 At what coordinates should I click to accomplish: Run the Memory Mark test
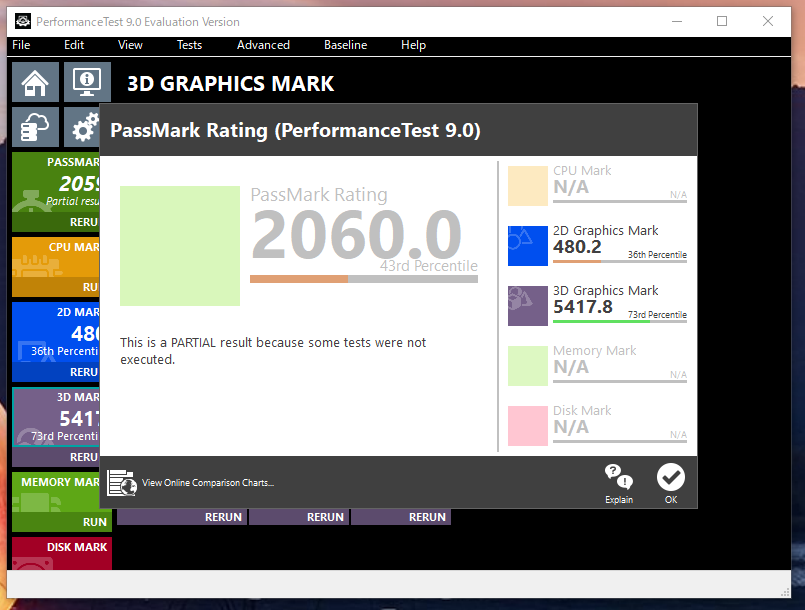(x=62, y=522)
